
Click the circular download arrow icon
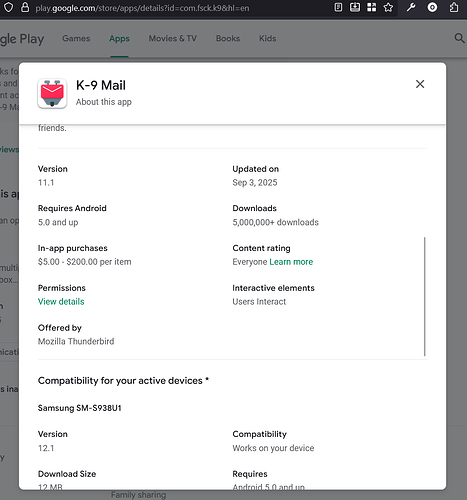(x=432, y=7)
